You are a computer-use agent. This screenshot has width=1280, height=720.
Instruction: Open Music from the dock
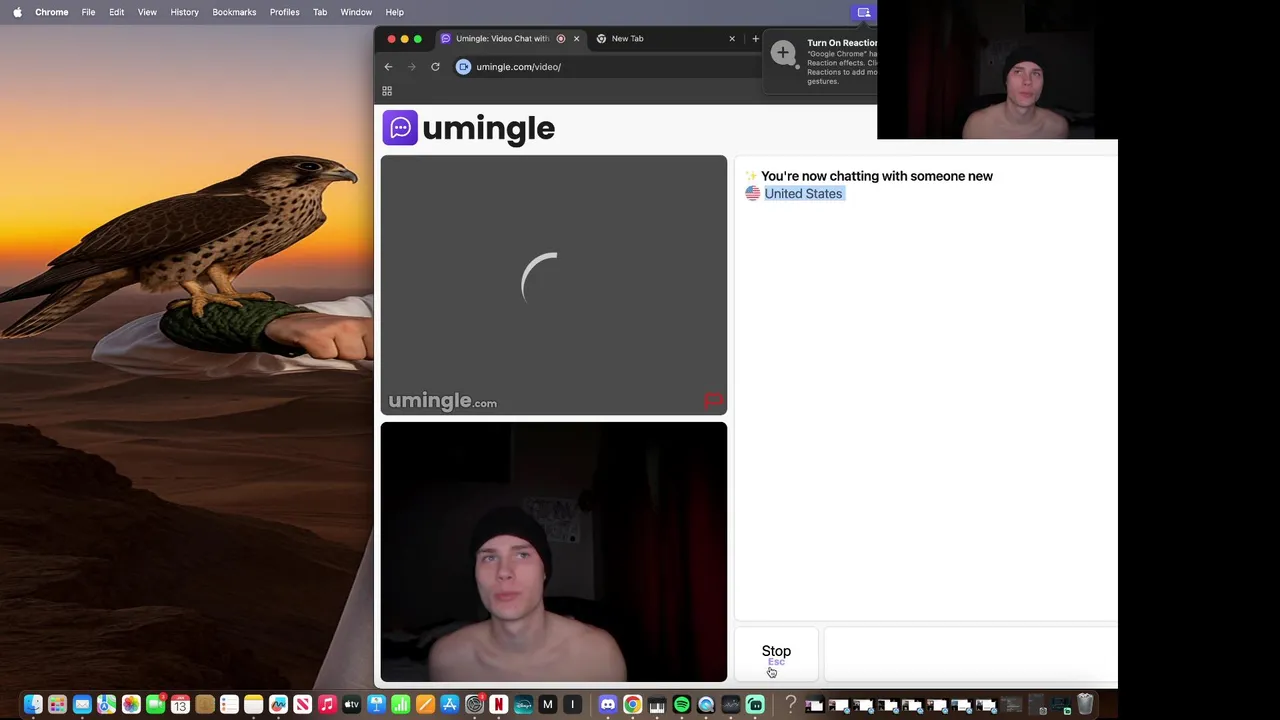pyautogui.click(x=327, y=704)
